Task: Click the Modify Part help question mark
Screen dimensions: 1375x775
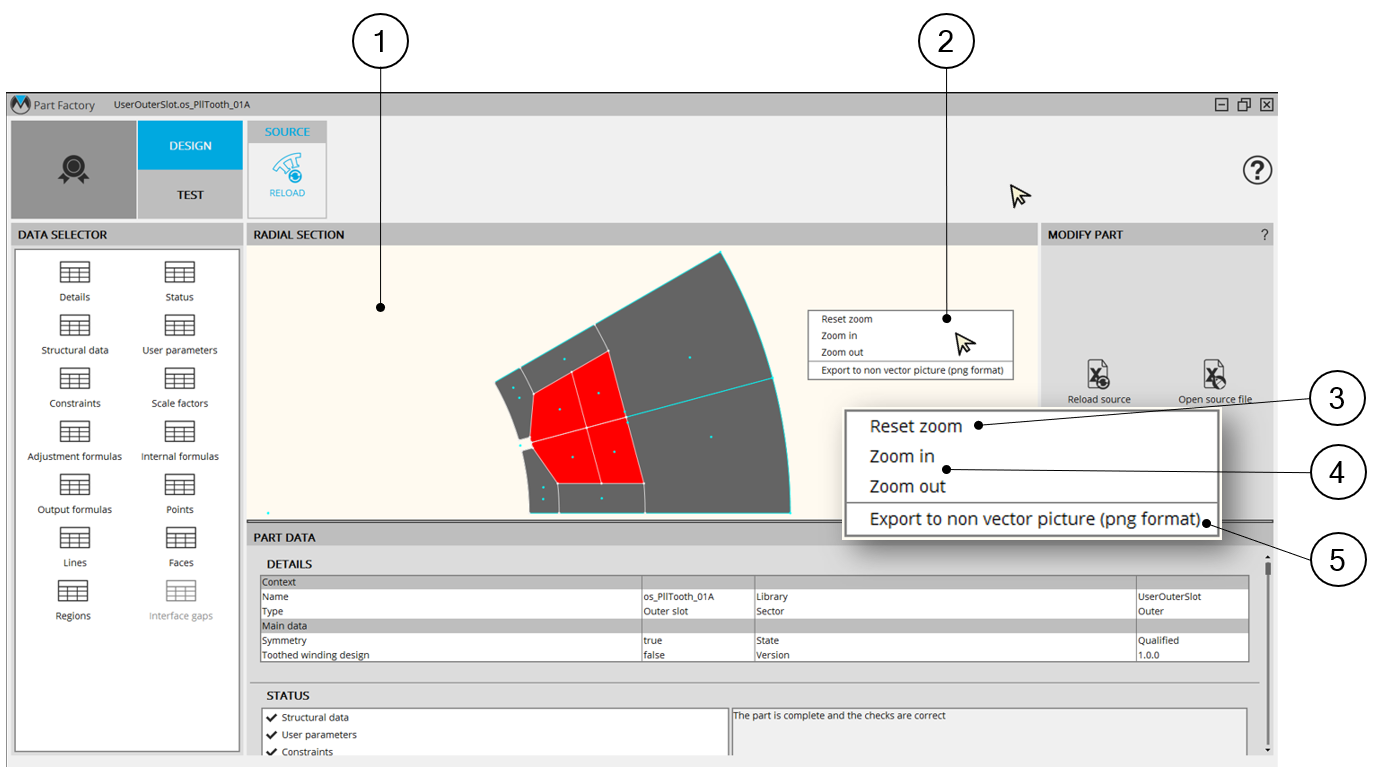Action: pos(1264,235)
